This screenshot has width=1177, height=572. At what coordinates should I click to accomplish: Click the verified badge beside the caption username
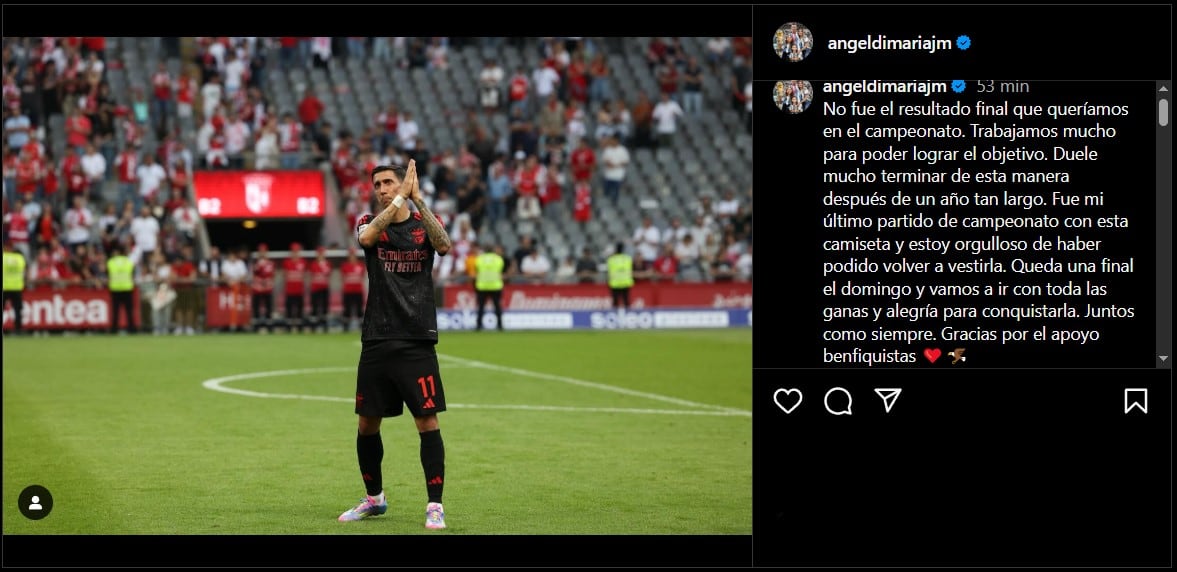[959, 86]
